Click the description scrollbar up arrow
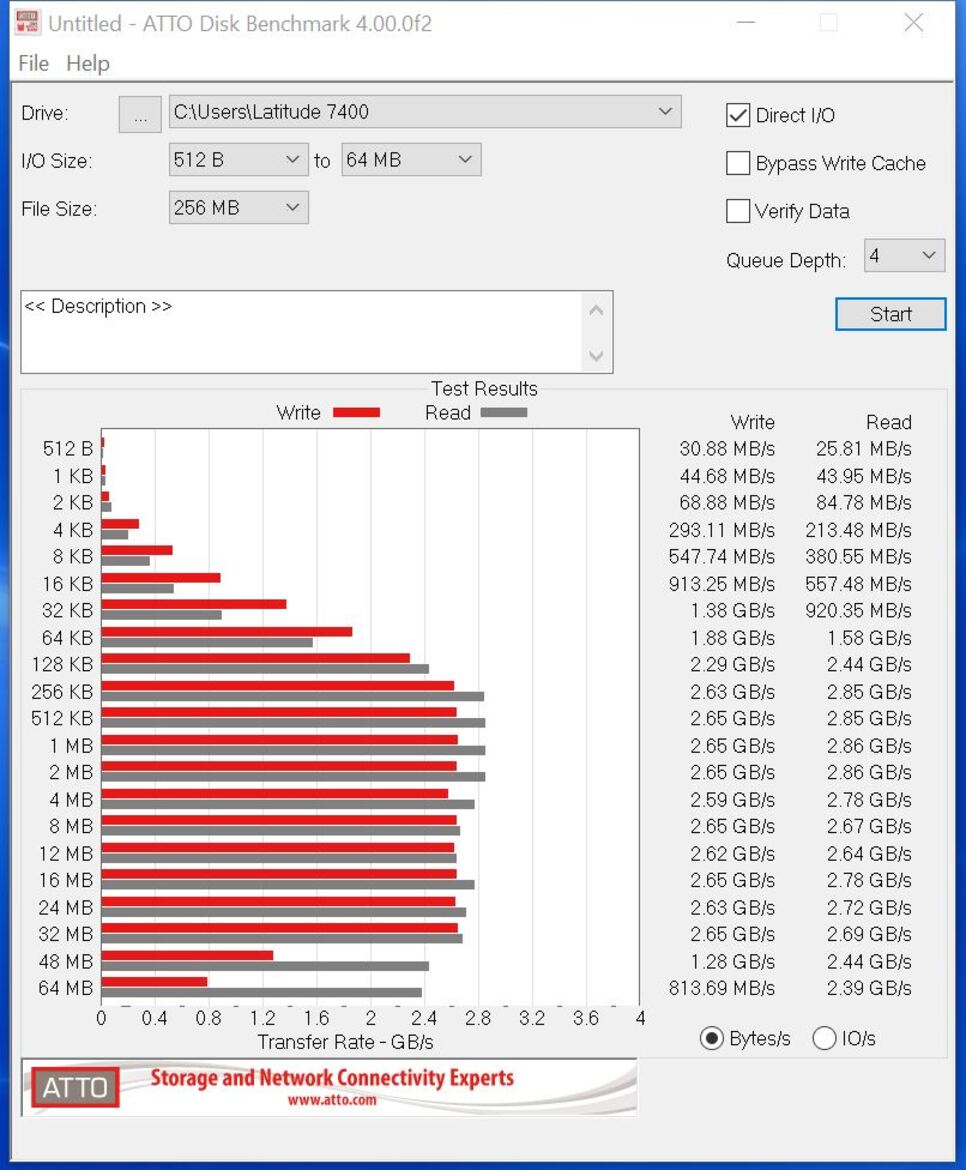 tap(596, 310)
